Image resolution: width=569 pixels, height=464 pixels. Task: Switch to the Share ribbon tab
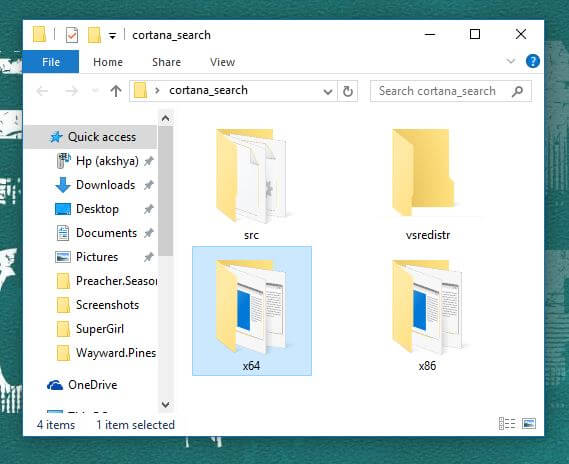166,62
